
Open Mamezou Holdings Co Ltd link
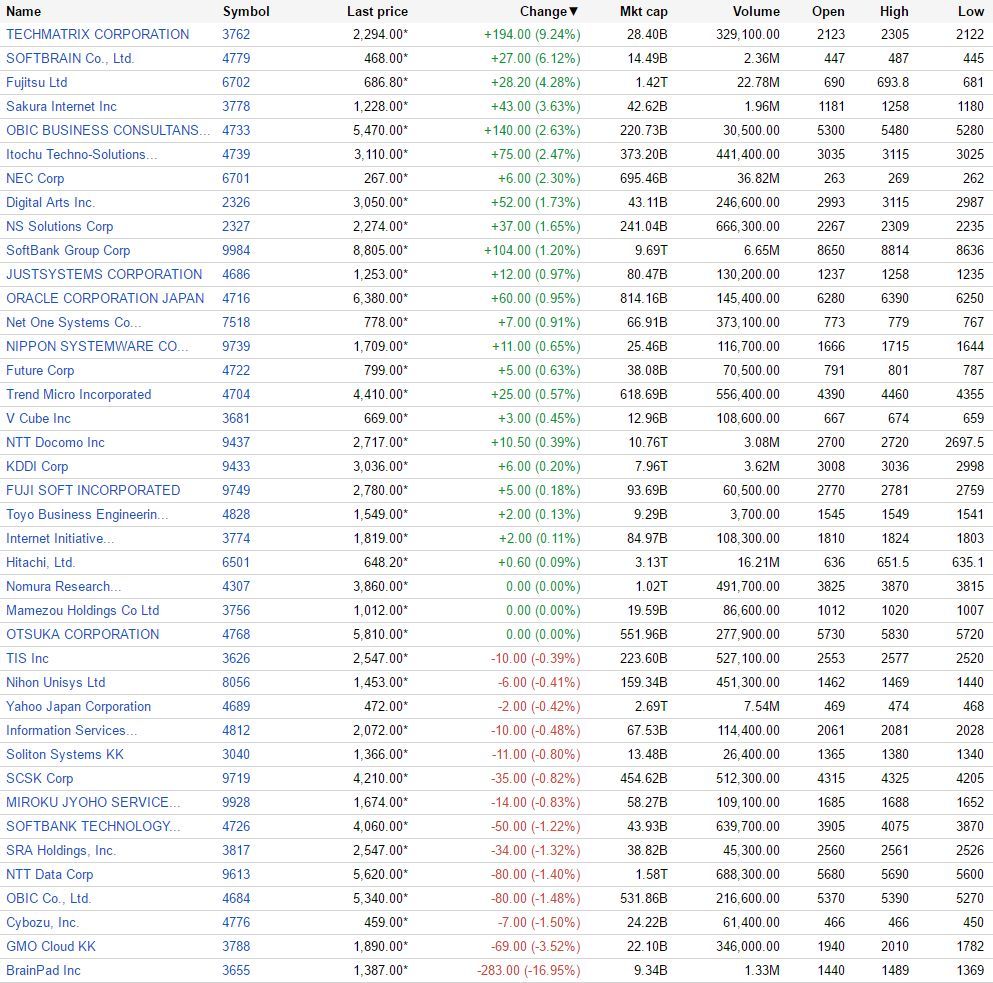82,611
